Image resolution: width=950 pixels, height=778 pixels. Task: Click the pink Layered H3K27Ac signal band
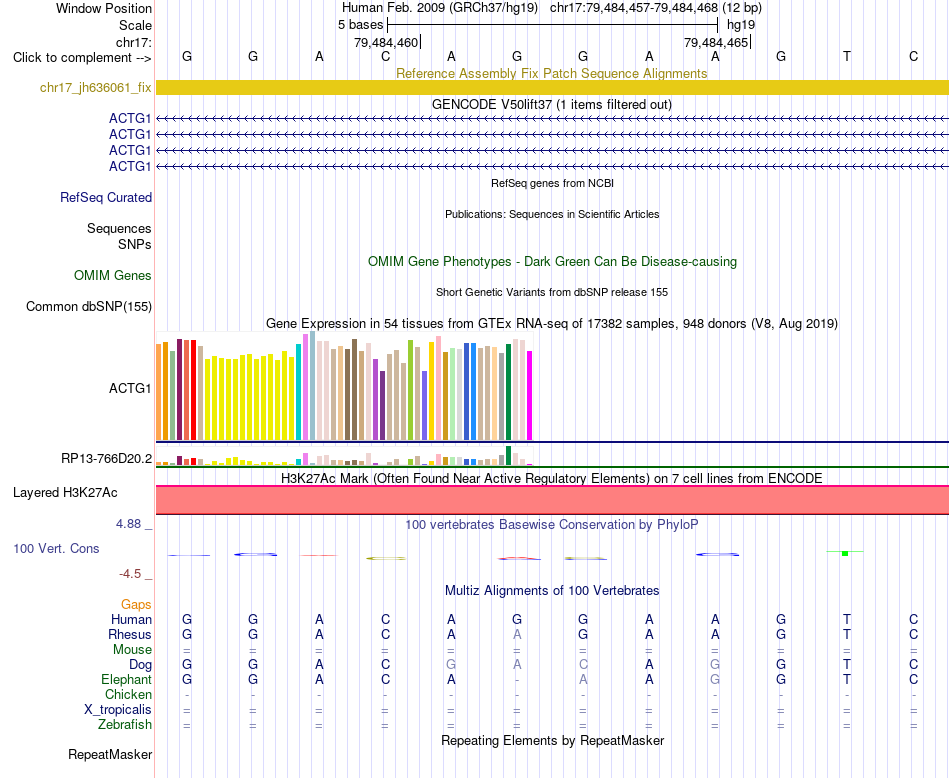click(x=552, y=500)
